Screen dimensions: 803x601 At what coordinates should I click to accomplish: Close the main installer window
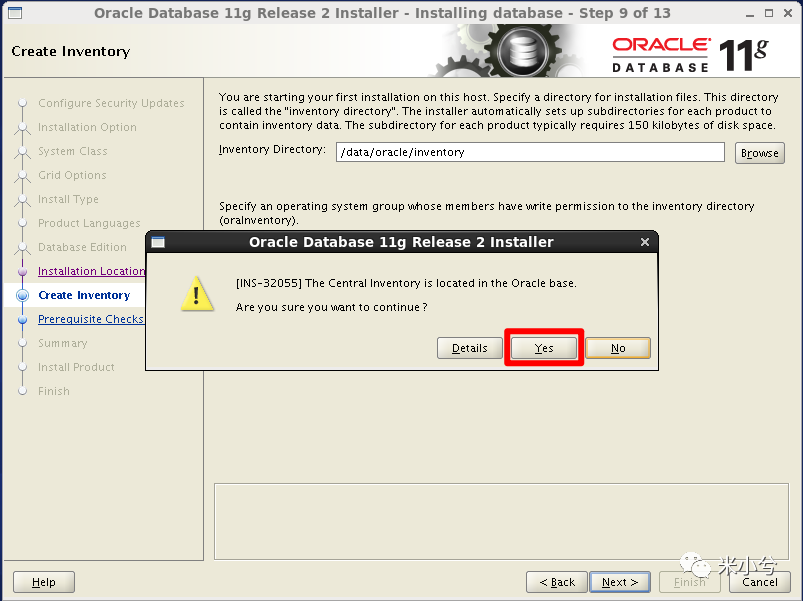(x=788, y=13)
